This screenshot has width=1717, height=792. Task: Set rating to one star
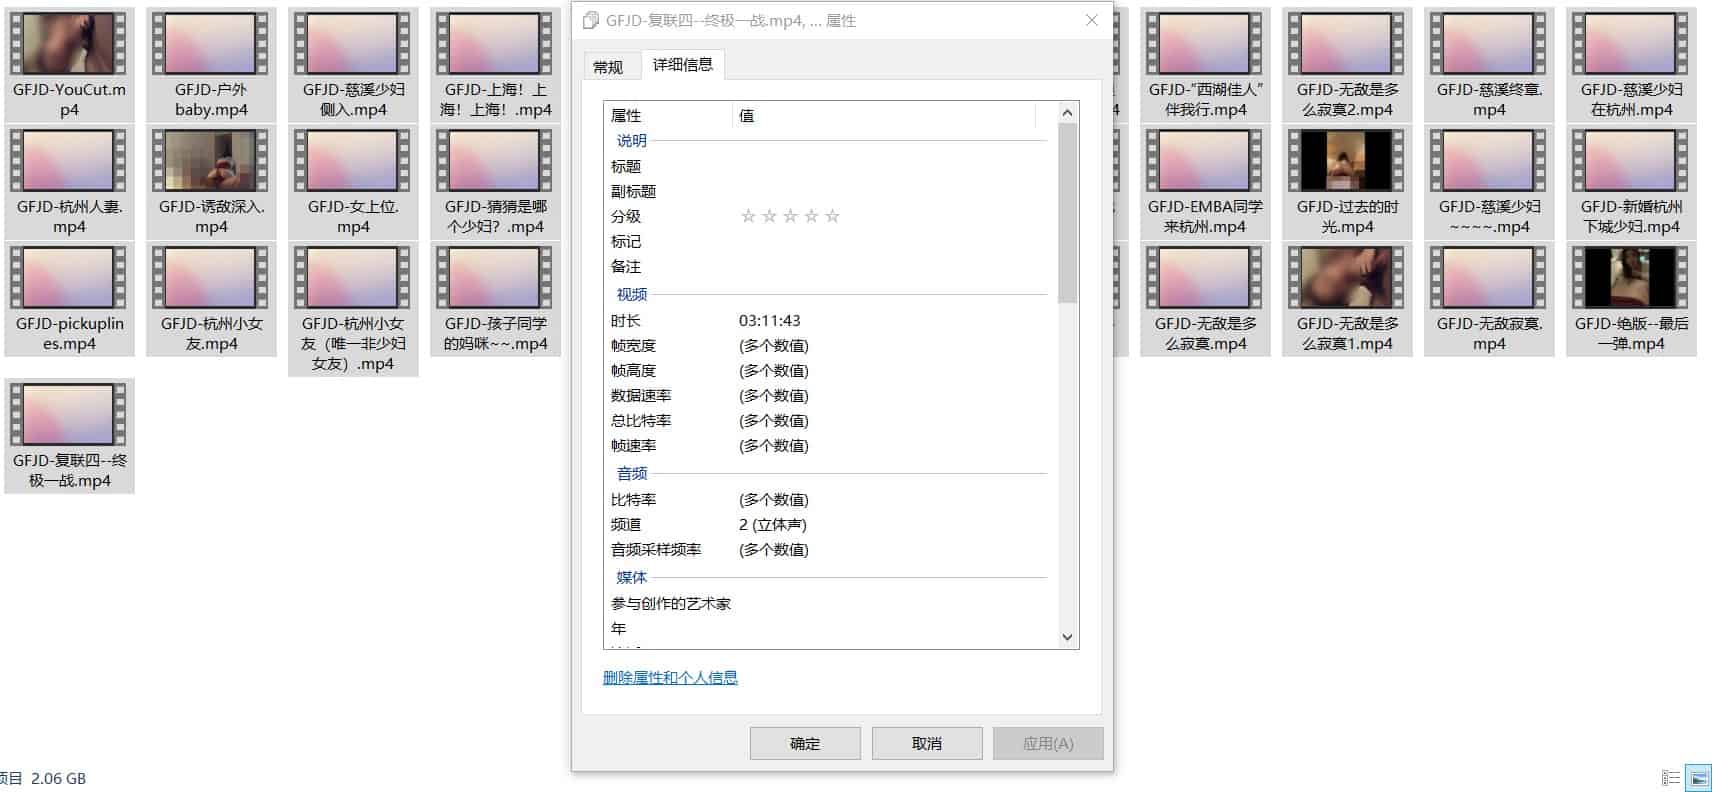click(748, 216)
